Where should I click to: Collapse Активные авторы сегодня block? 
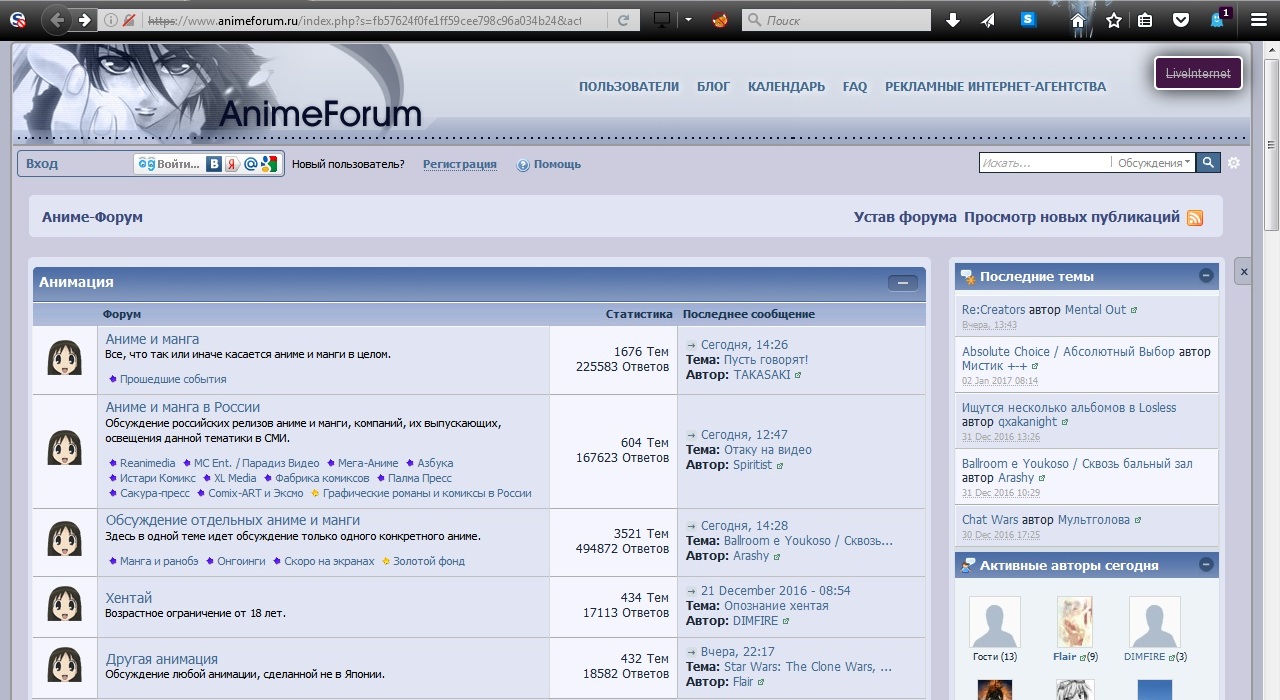click(1206, 565)
